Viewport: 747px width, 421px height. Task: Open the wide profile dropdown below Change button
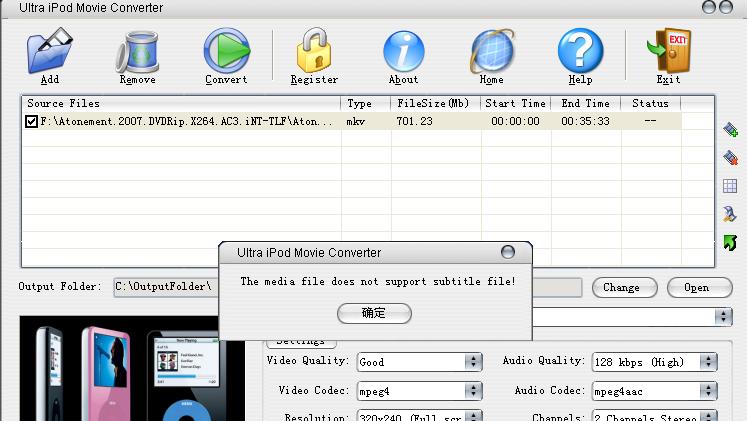[632, 317]
